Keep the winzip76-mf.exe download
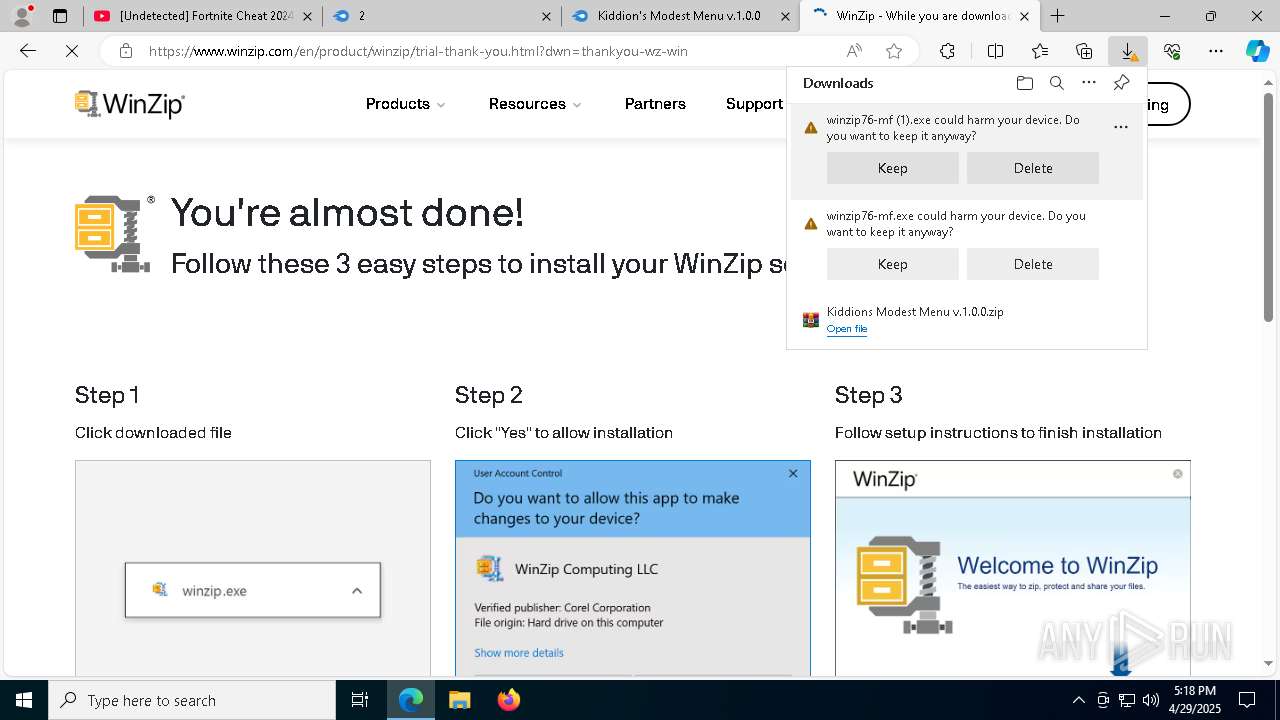 pos(892,264)
